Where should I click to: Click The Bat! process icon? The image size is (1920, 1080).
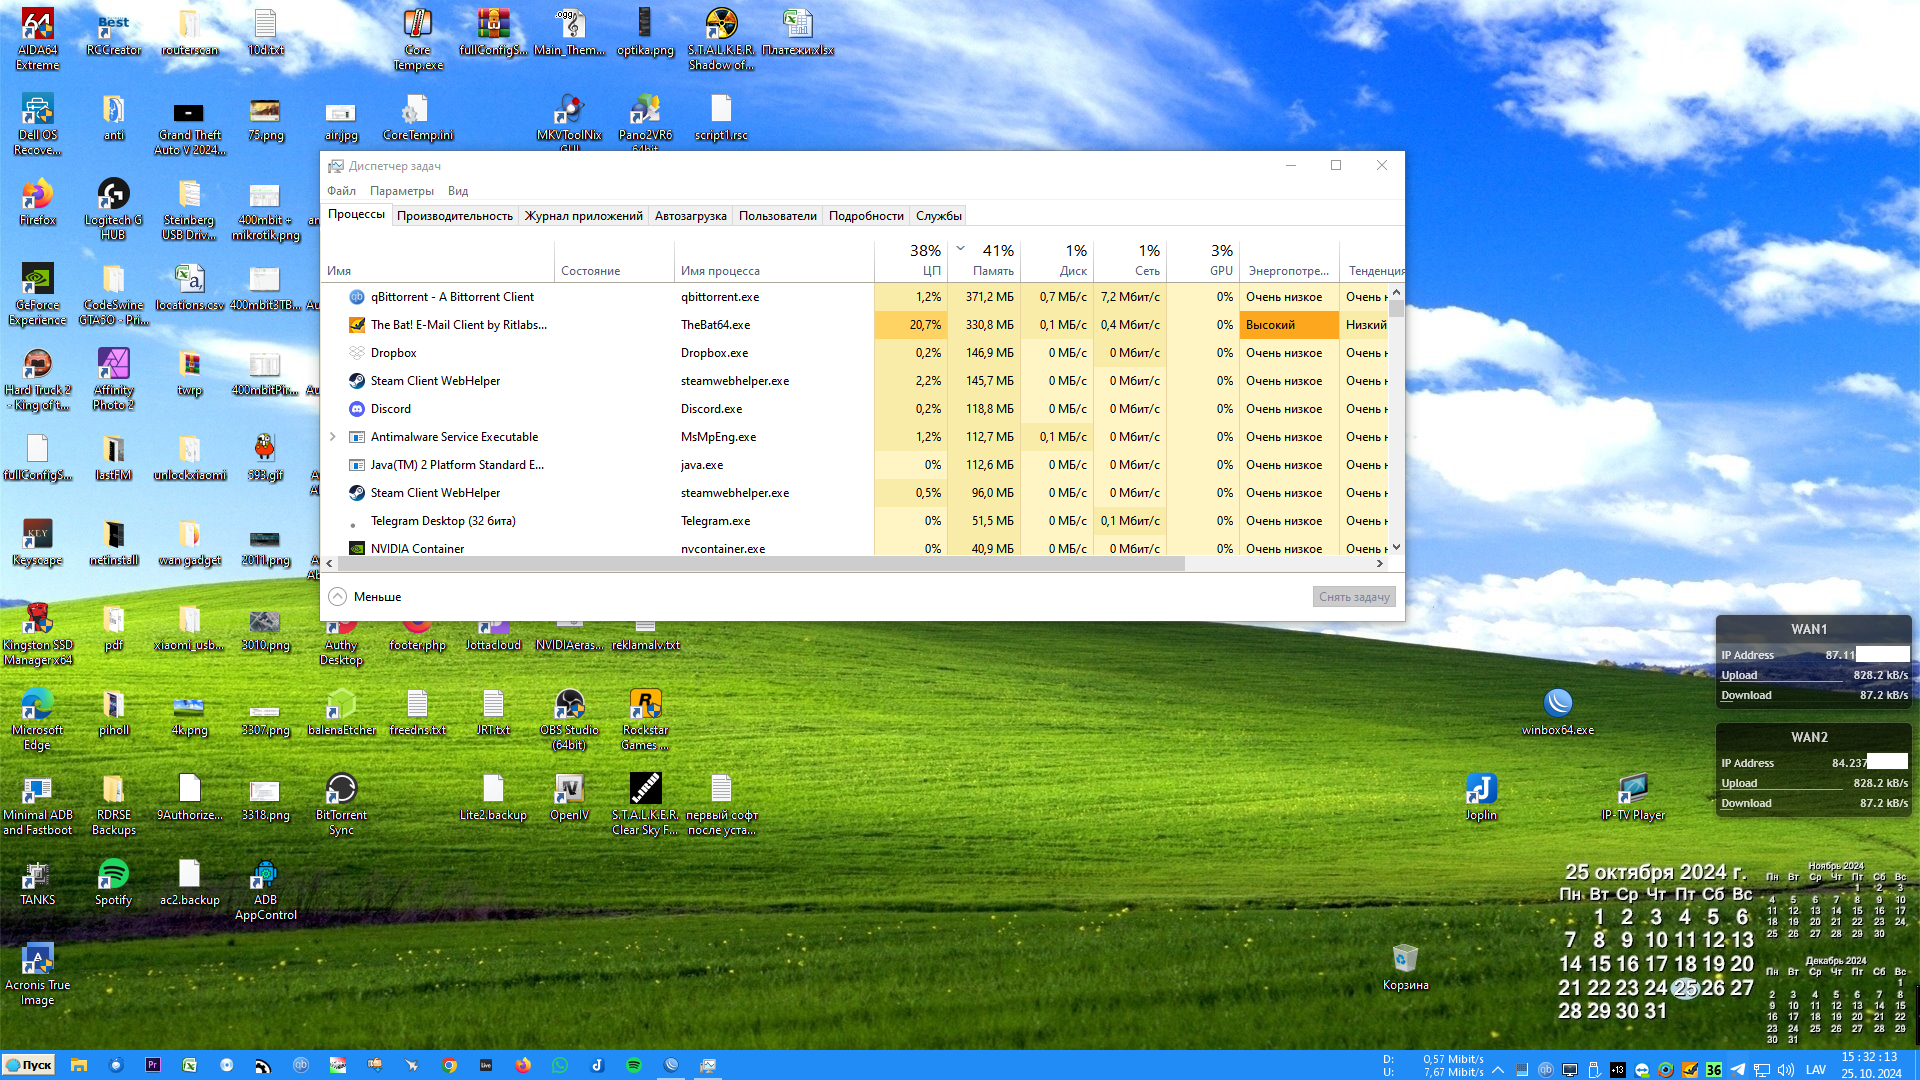pos(356,325)
